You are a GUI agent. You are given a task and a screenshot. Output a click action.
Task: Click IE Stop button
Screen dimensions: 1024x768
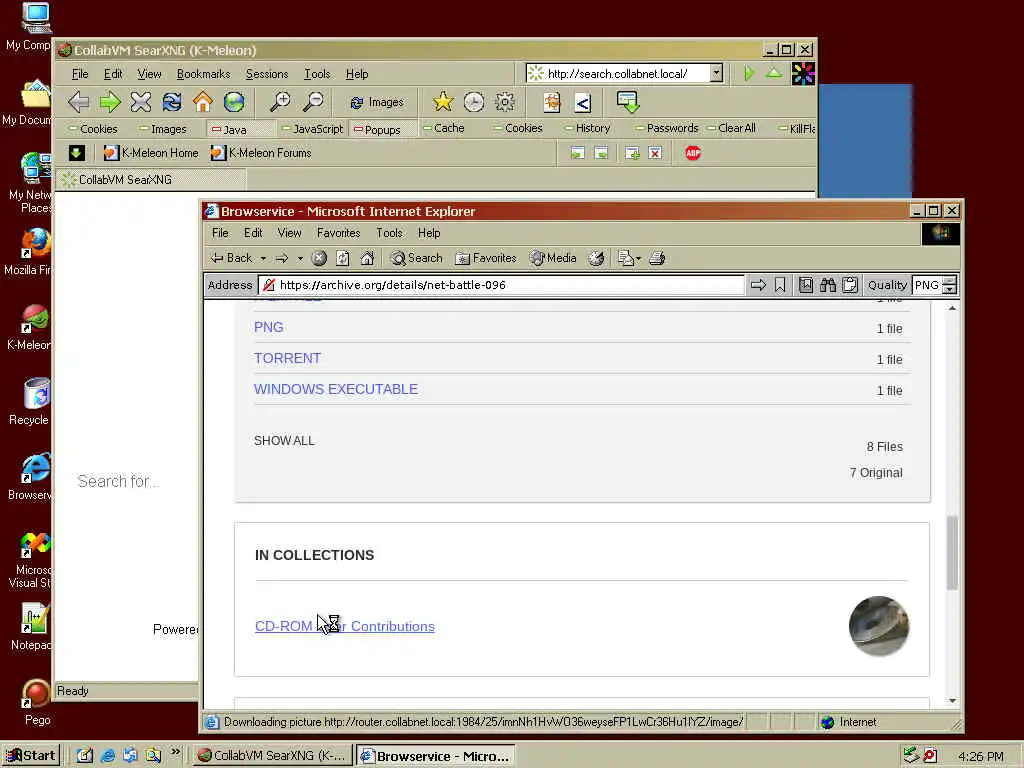click(x=319, y=258)
